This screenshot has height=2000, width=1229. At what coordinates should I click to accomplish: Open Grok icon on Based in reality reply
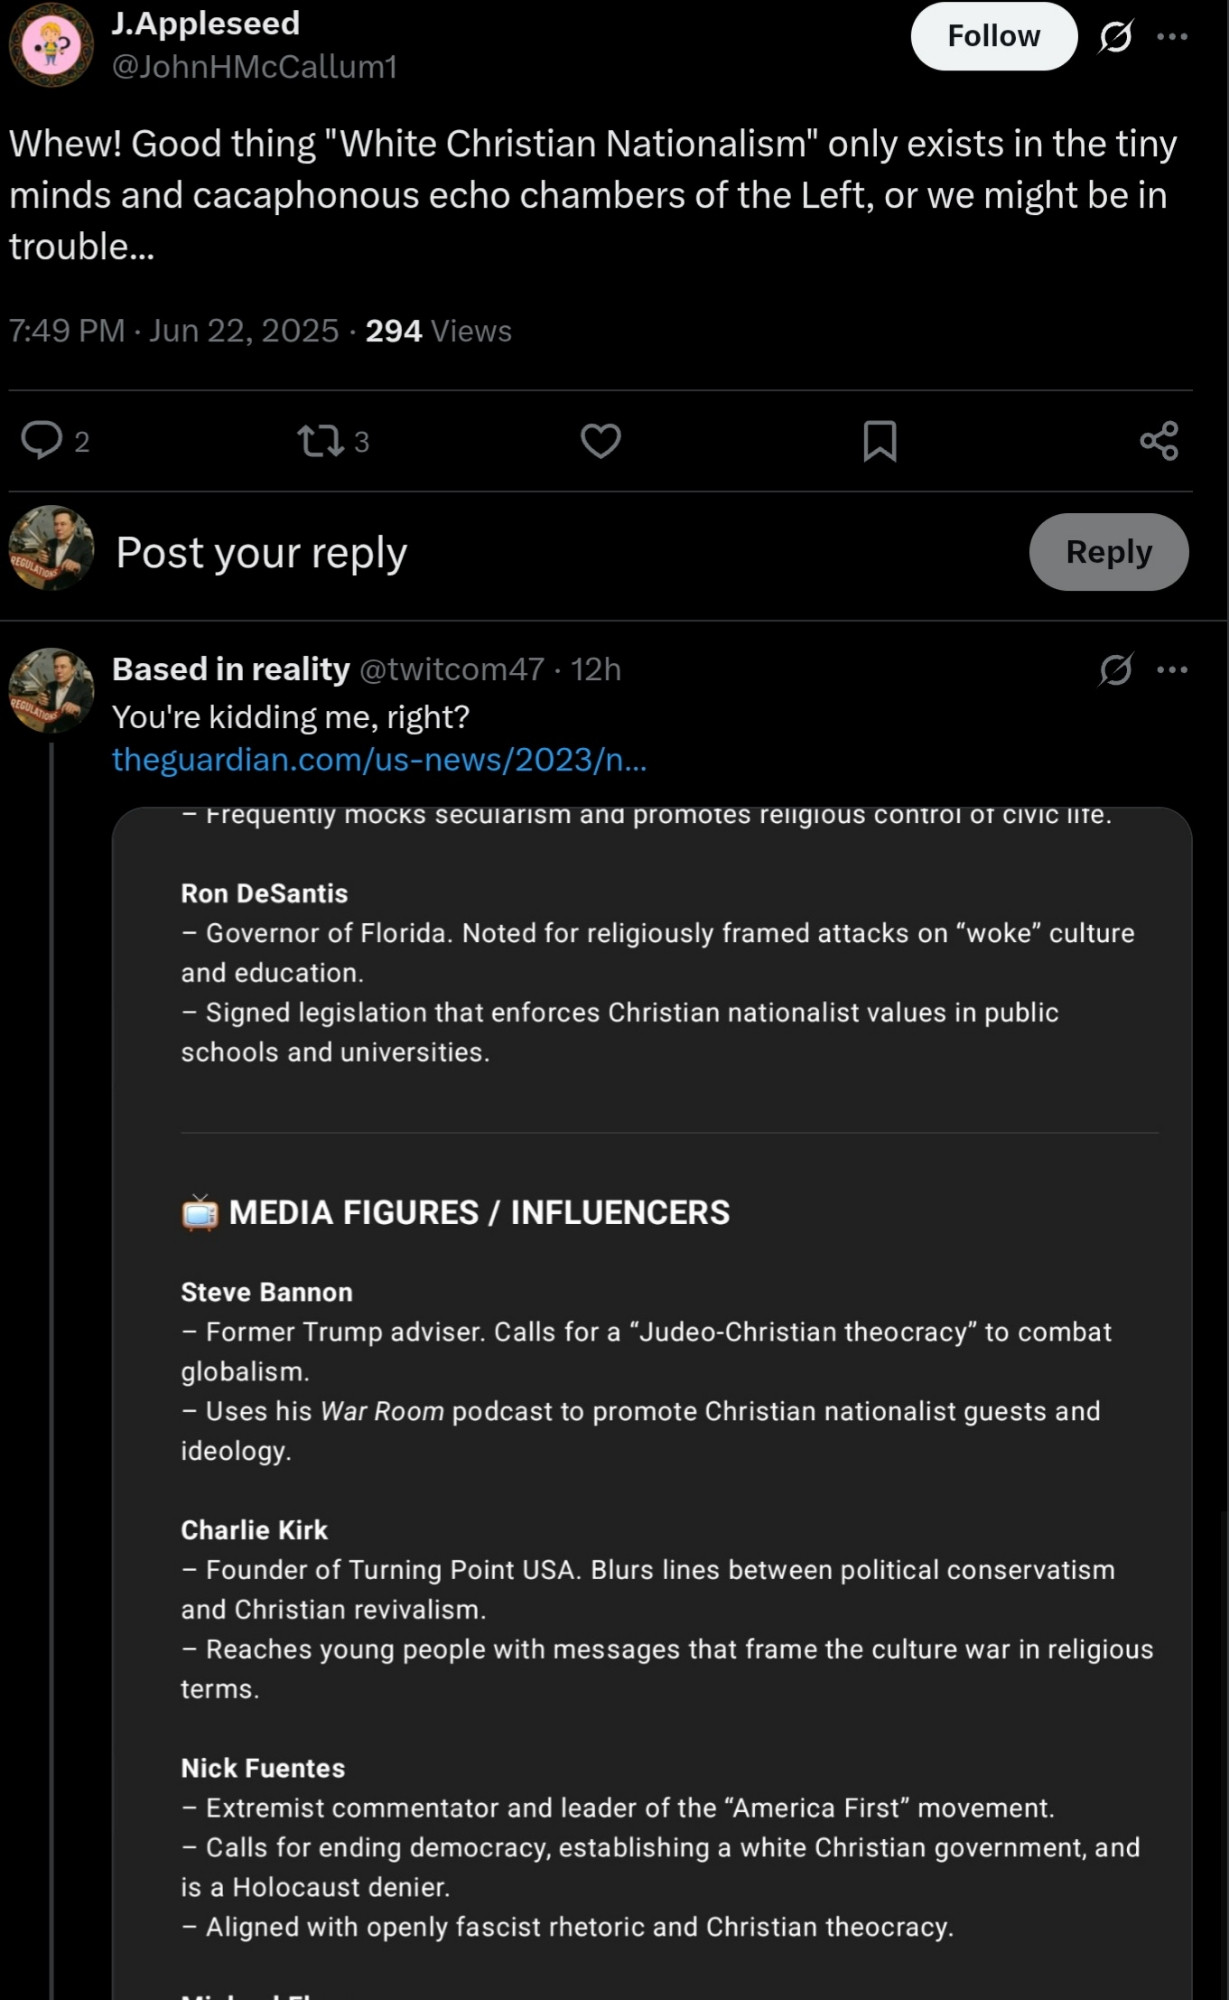[x=1115, y=669]
